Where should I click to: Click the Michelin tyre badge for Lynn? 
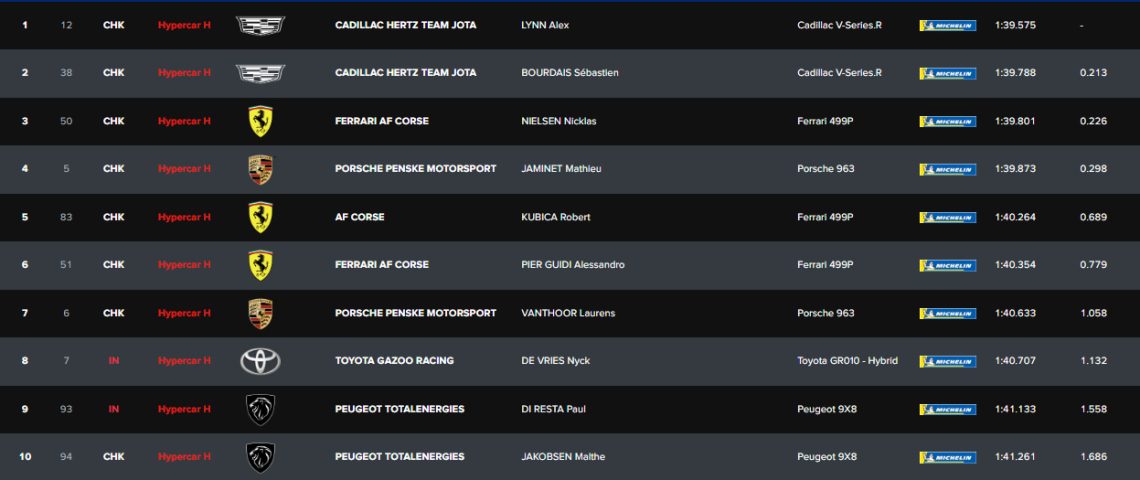pos(947,25)
